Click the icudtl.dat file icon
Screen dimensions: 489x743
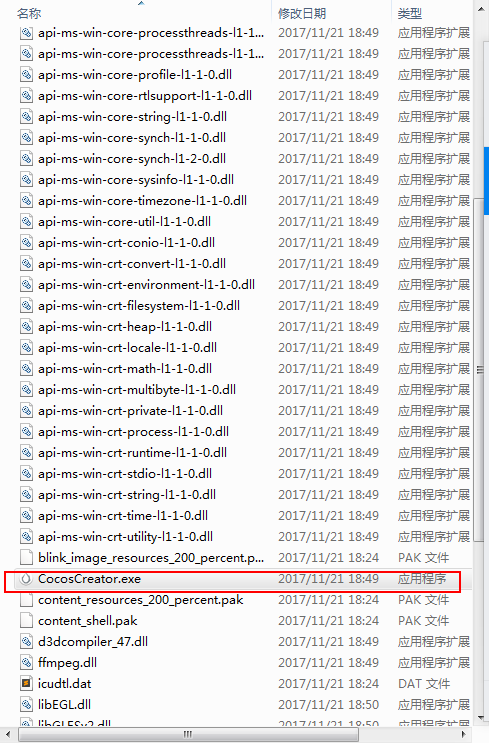pos(26,683)
